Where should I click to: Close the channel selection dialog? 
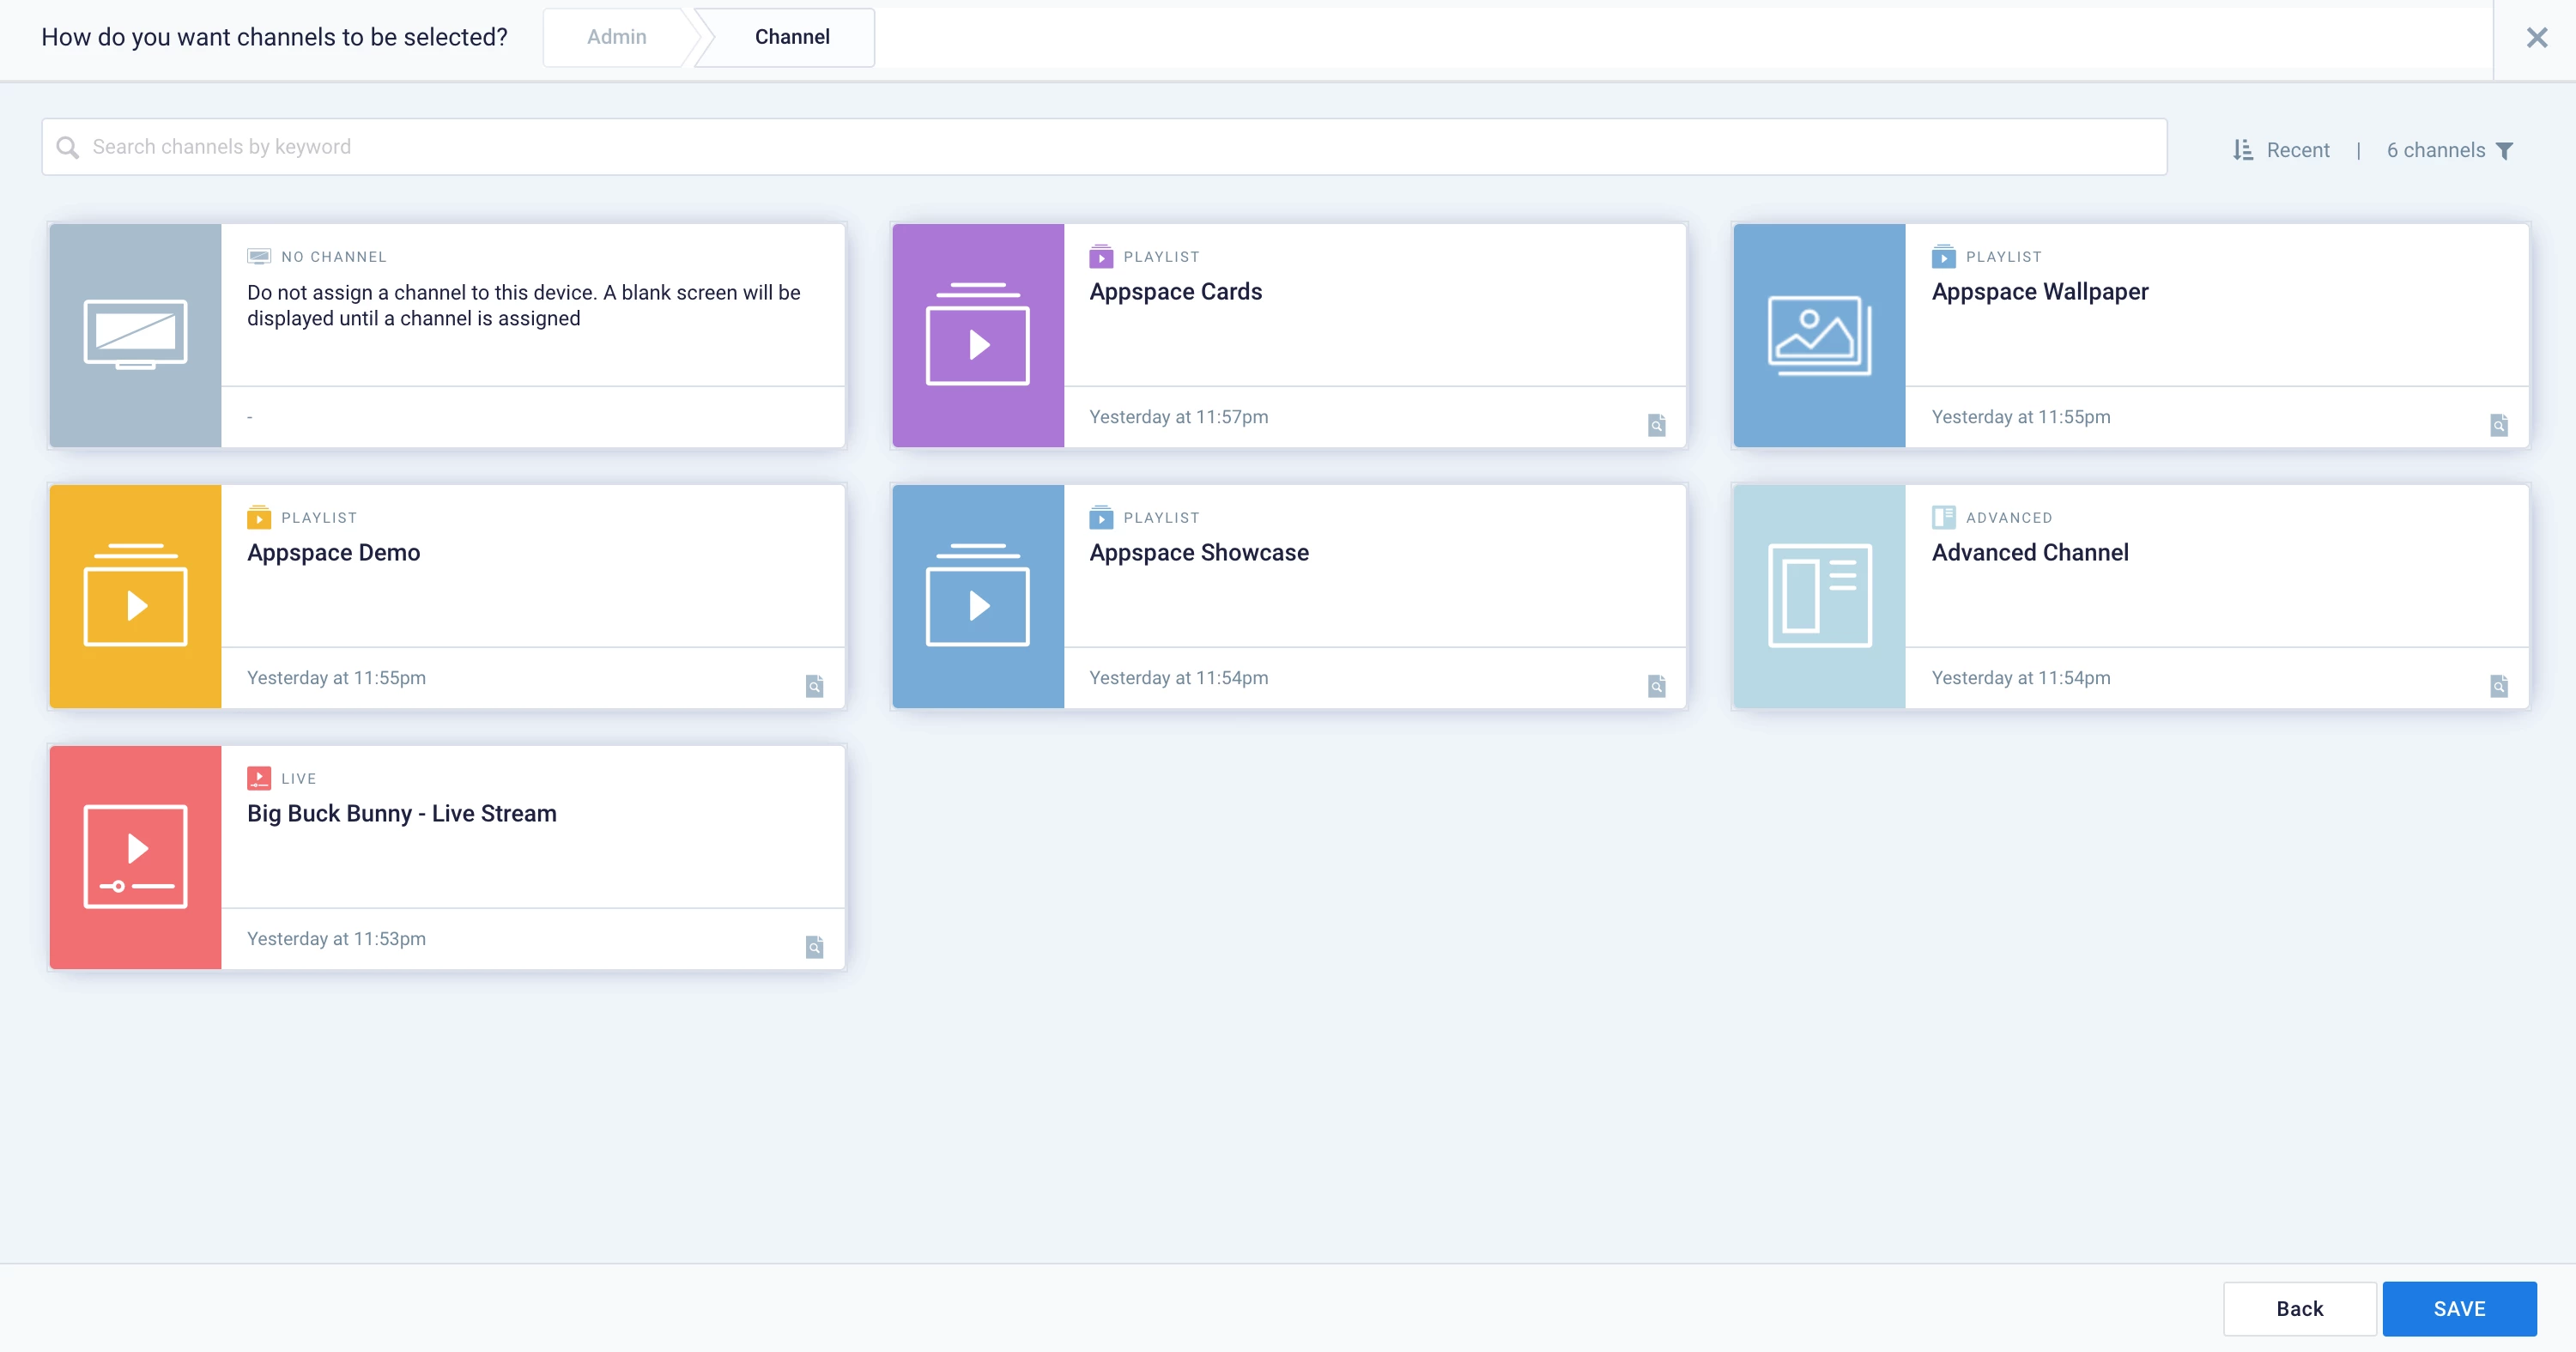point(2536,38)
